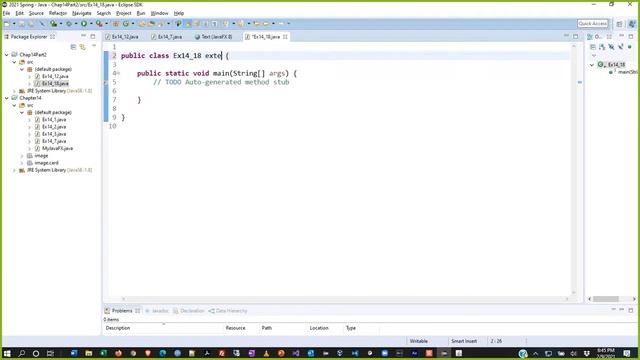Expand Ex14_12.java in Package Explorer
Screen dimensions: 640x360
click(29, 76)
